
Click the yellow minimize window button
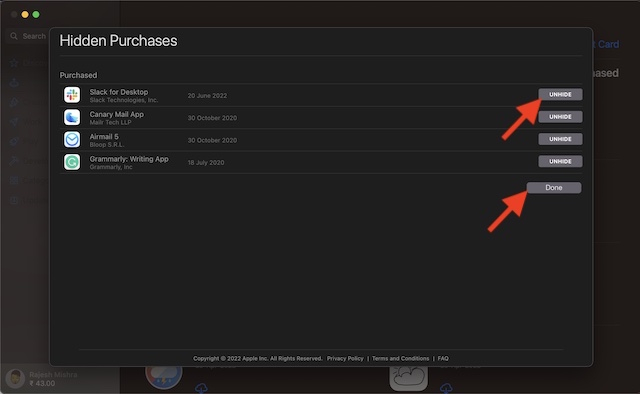point(25,14)
